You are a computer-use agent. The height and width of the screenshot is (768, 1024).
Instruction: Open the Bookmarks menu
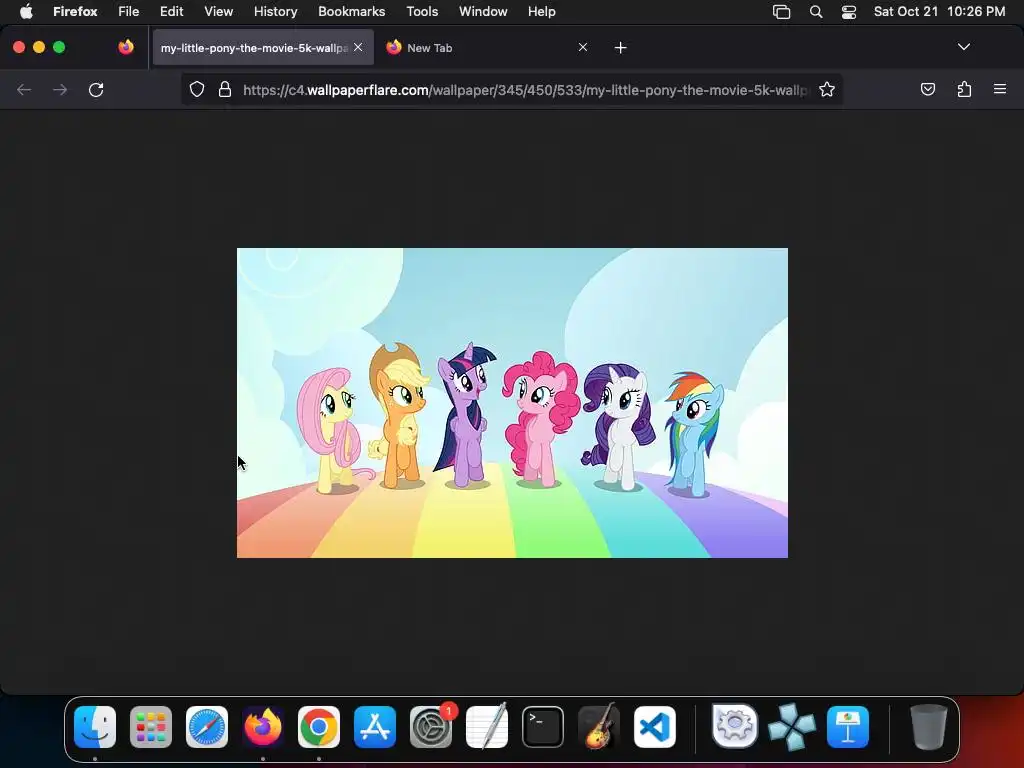[x=351, y=11]
